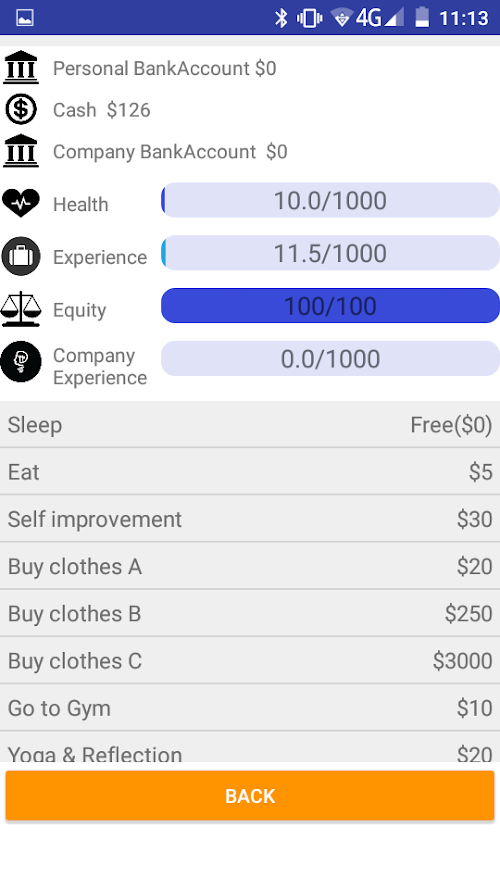This screenshot has width=500, height=889.
Task: Select Go to Gym for $10
Action: point(250,707)
